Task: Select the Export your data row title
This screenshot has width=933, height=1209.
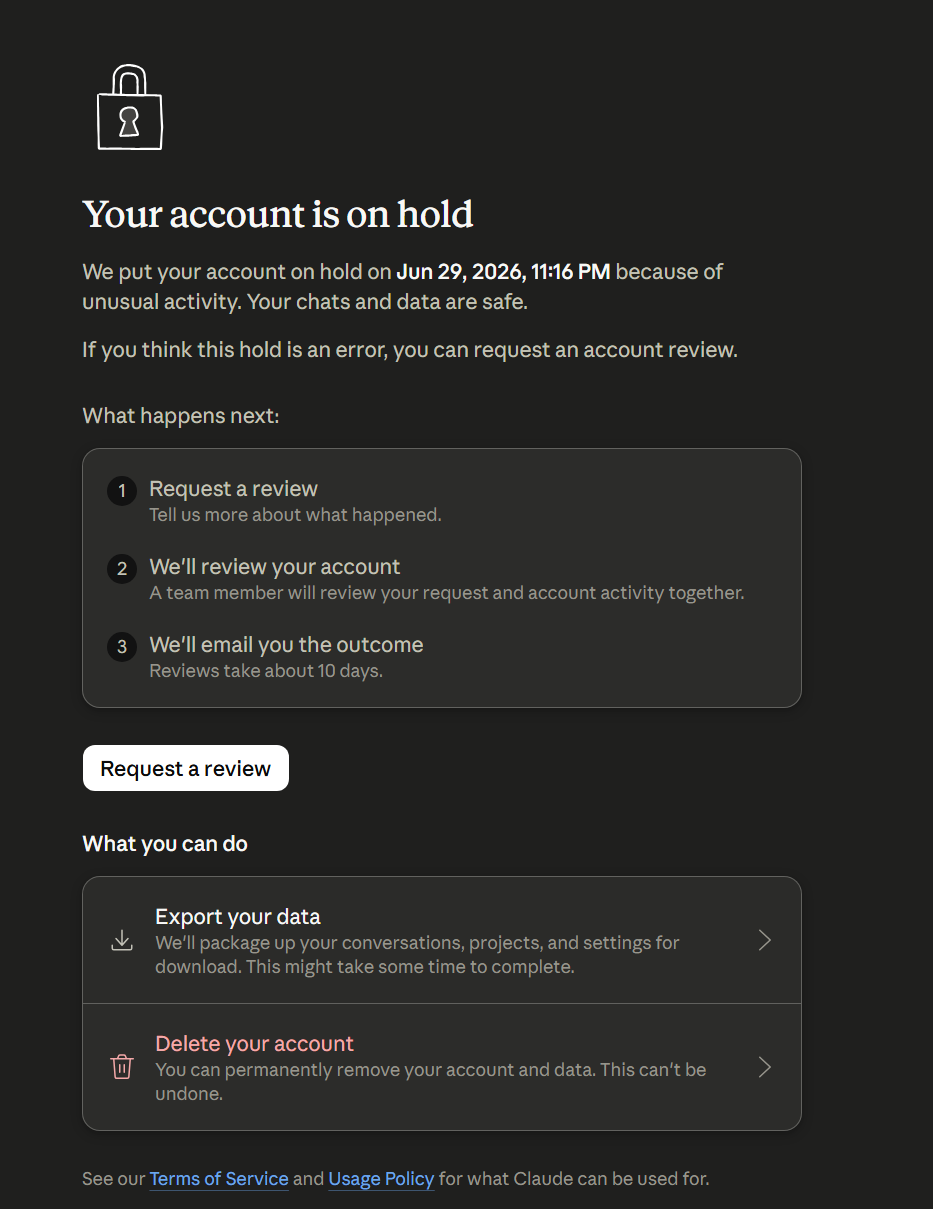Action: pos(238,916)
